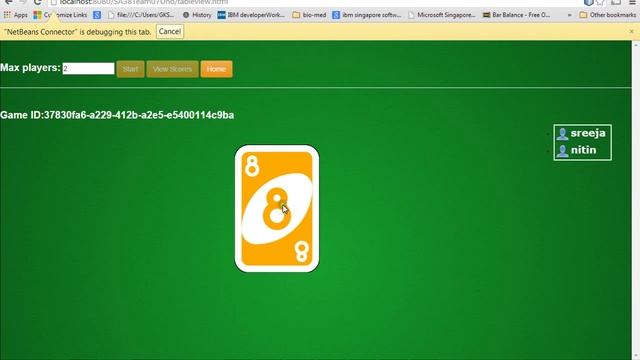Image resolution: width=640 pixels, height=360 pixels.
Task: Open the Chrome menu hamburger icon
Action: [x=632, y=2]
